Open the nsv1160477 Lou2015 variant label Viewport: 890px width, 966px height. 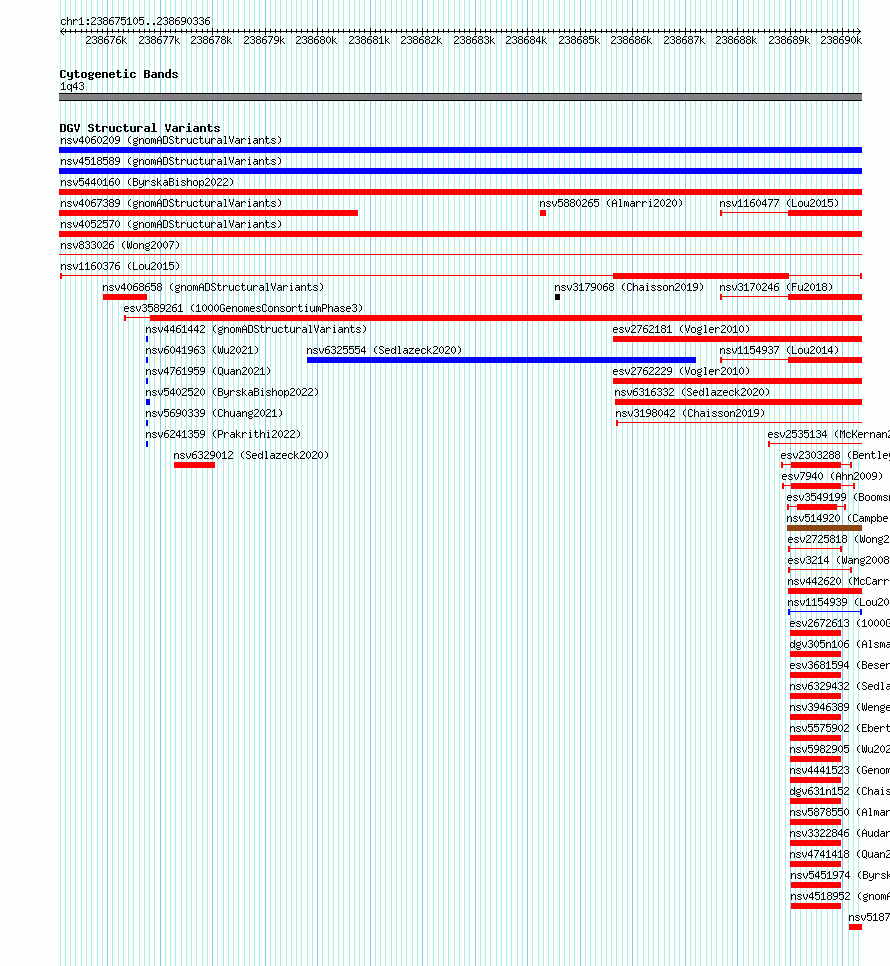click(x=779, y=203)
